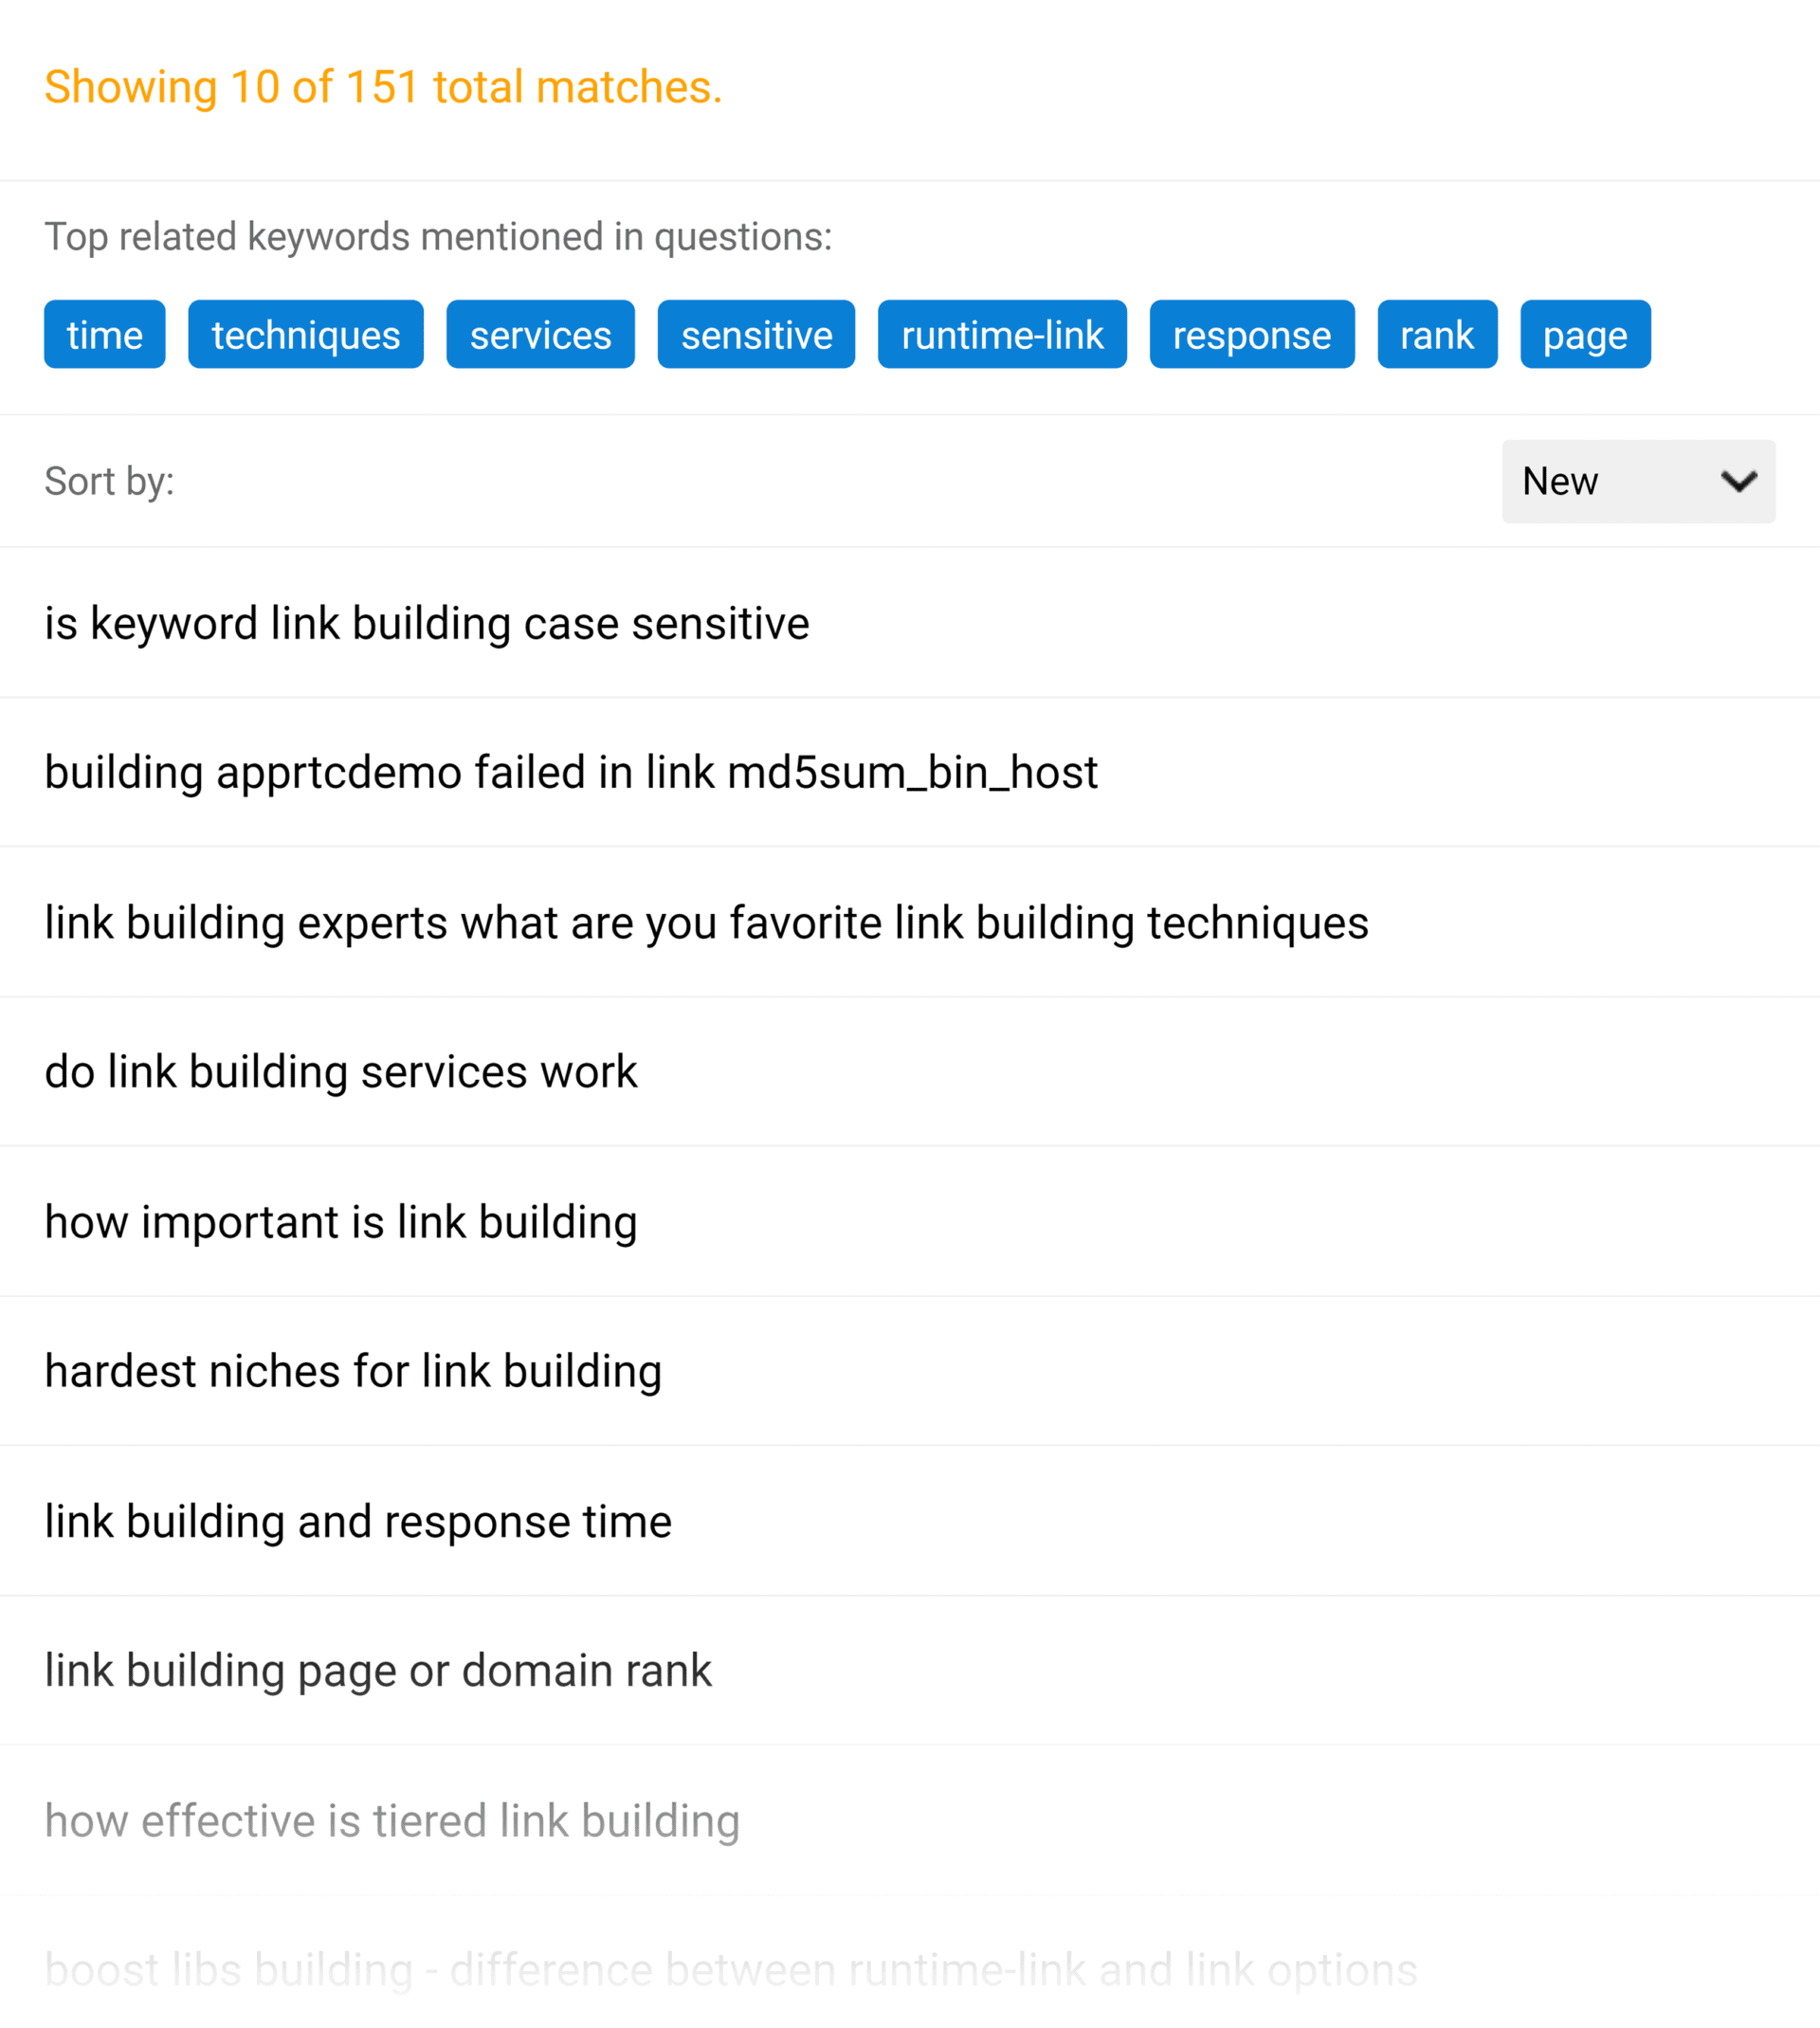Select the 'time' keyword tag
Image resolution: width=1820 pixels, height=2028 pixels.
[105, 334]
